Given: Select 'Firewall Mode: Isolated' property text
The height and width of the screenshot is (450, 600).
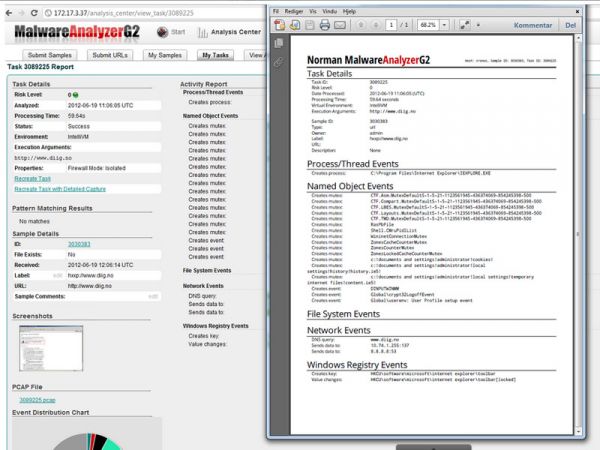Looking at the screenshot, I should click(96, 168).
